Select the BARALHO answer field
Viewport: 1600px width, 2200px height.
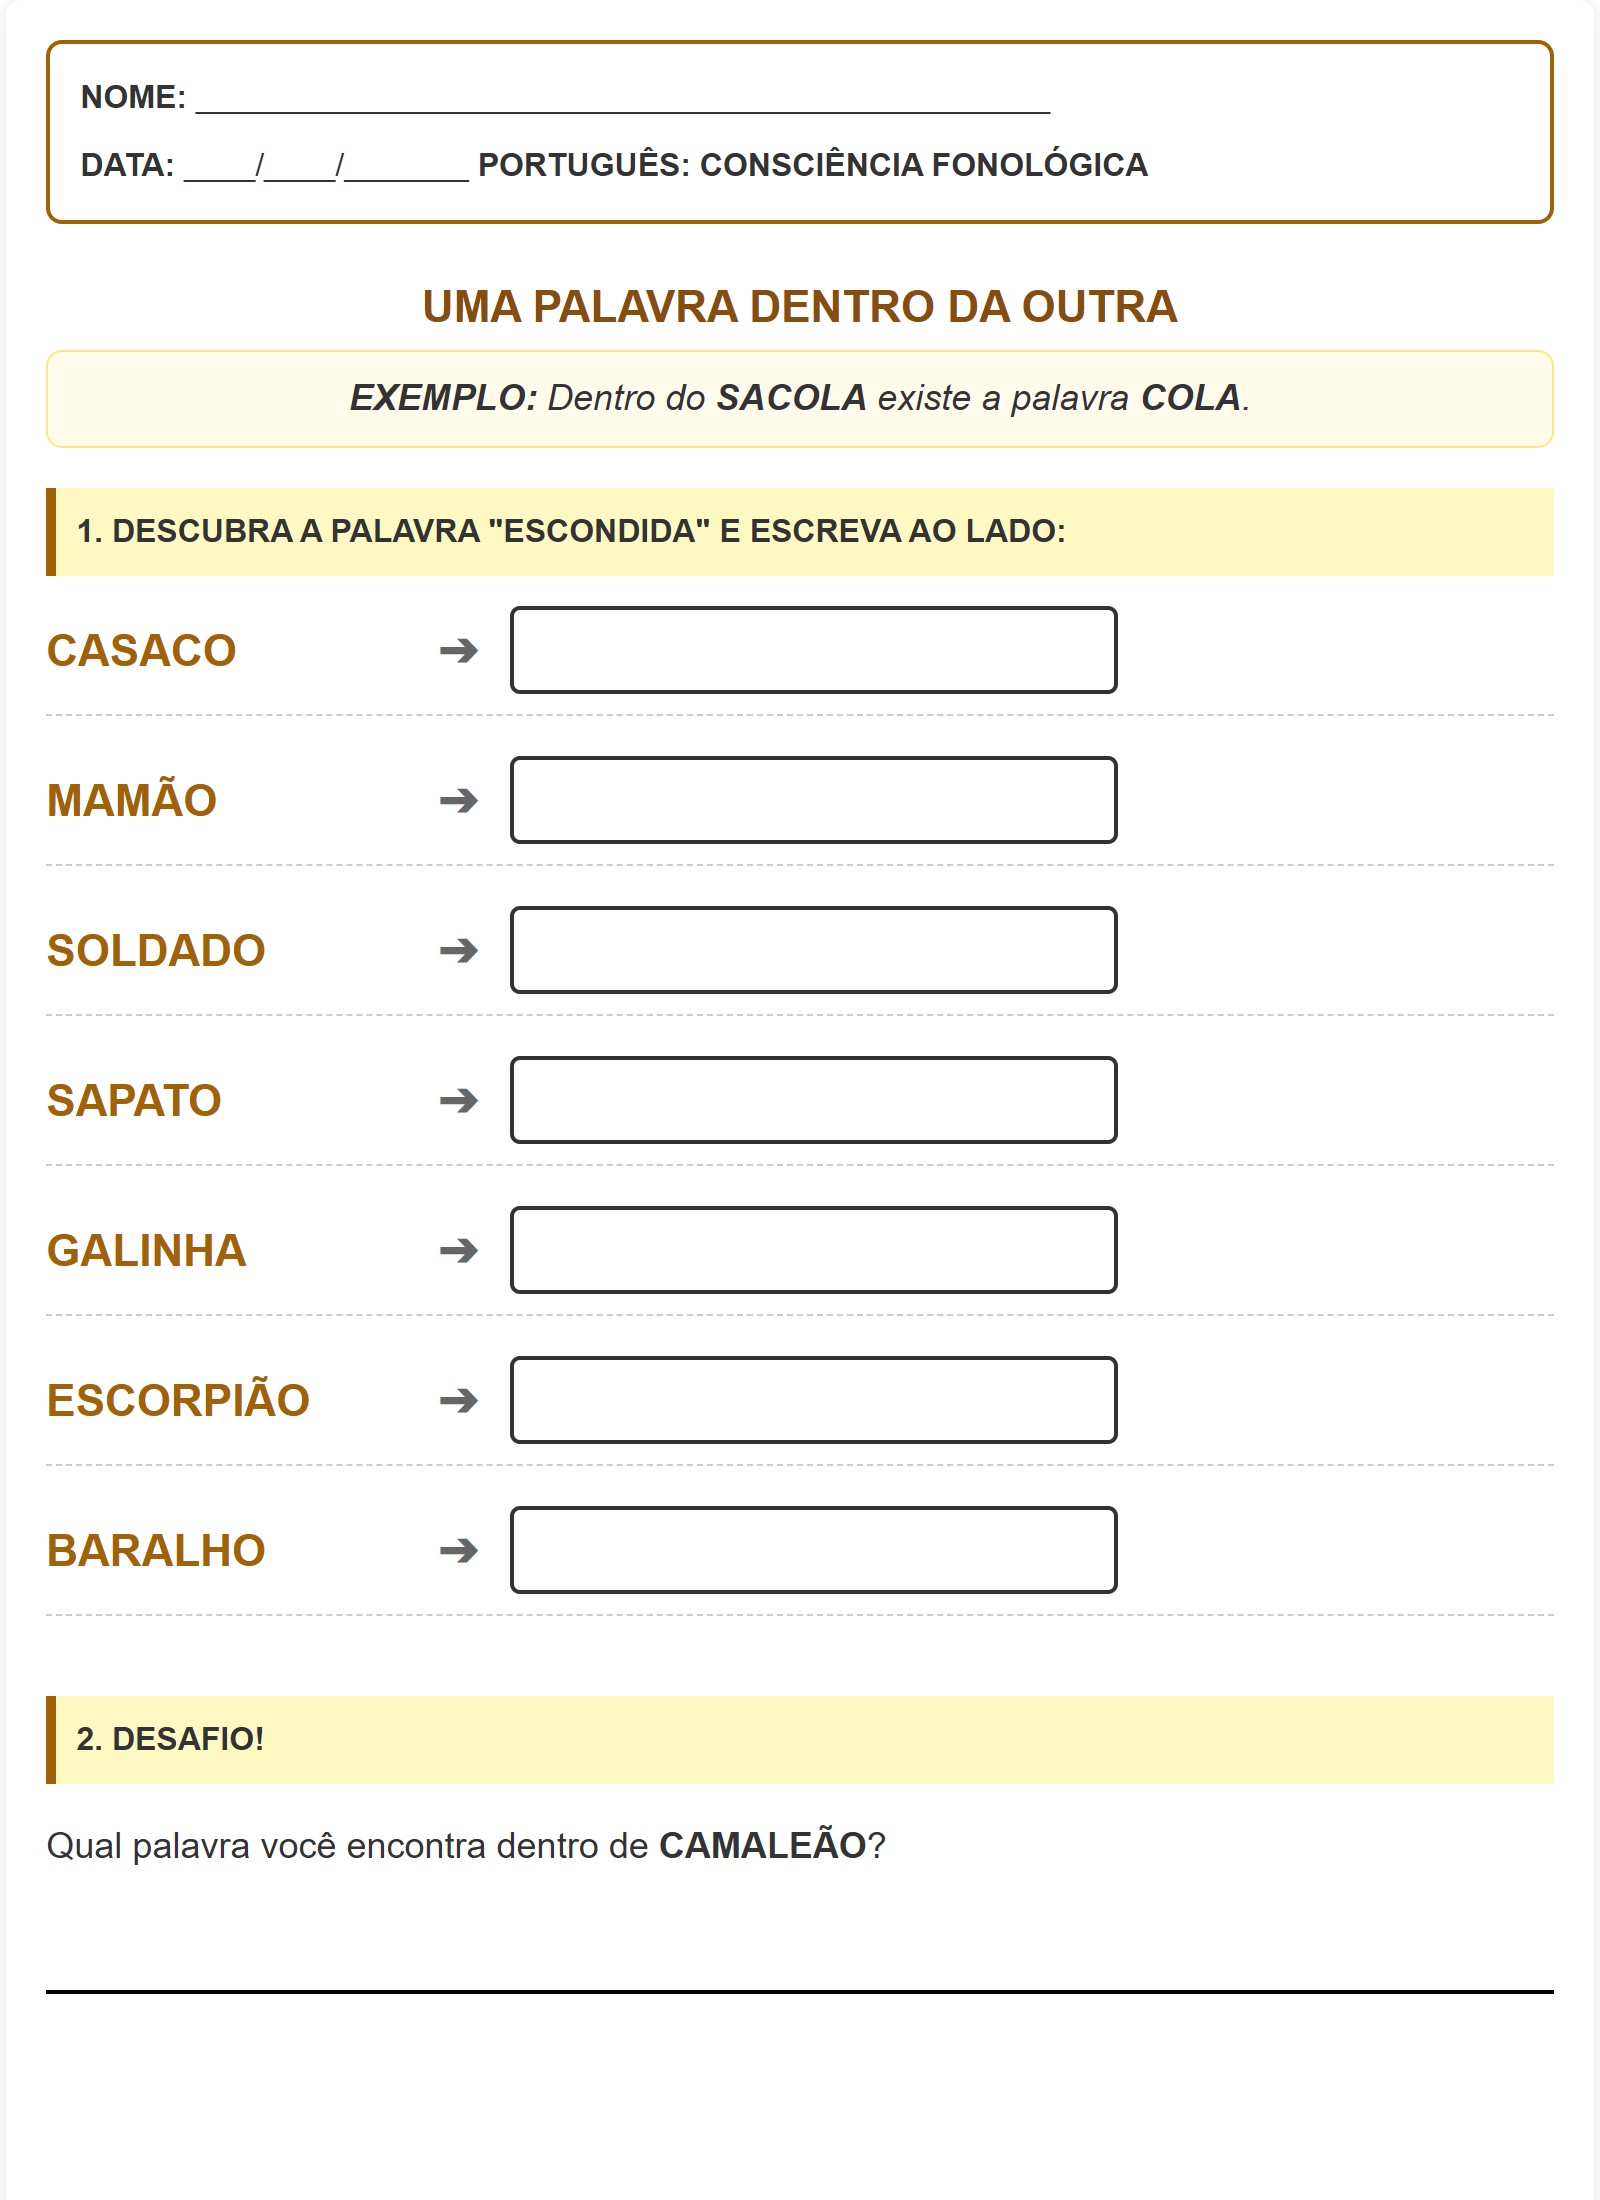coord(813,1550)
